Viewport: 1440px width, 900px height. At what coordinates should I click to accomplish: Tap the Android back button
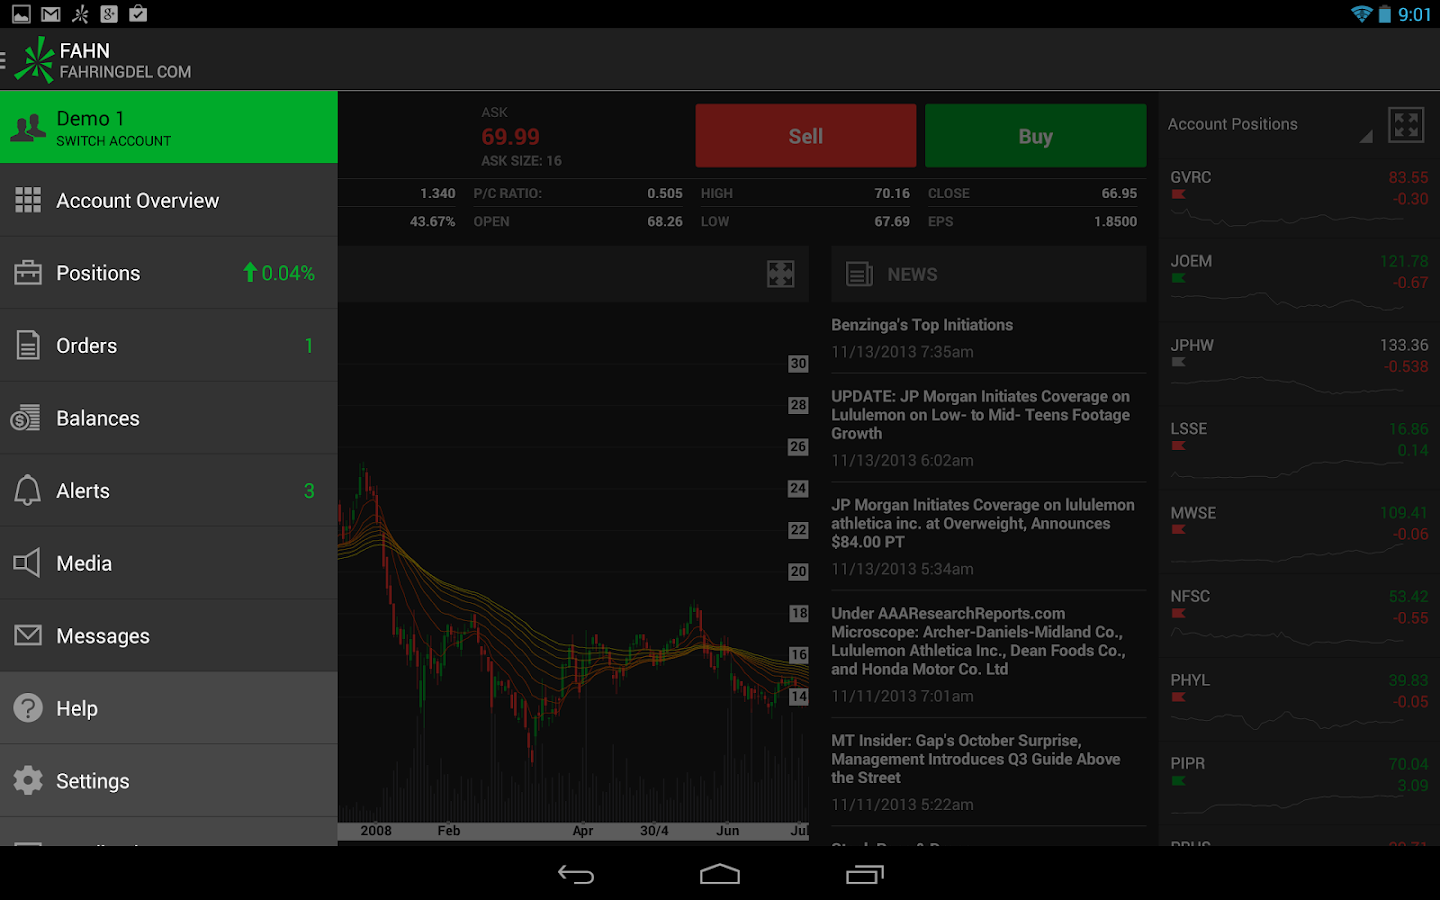(x=576, y=875)
